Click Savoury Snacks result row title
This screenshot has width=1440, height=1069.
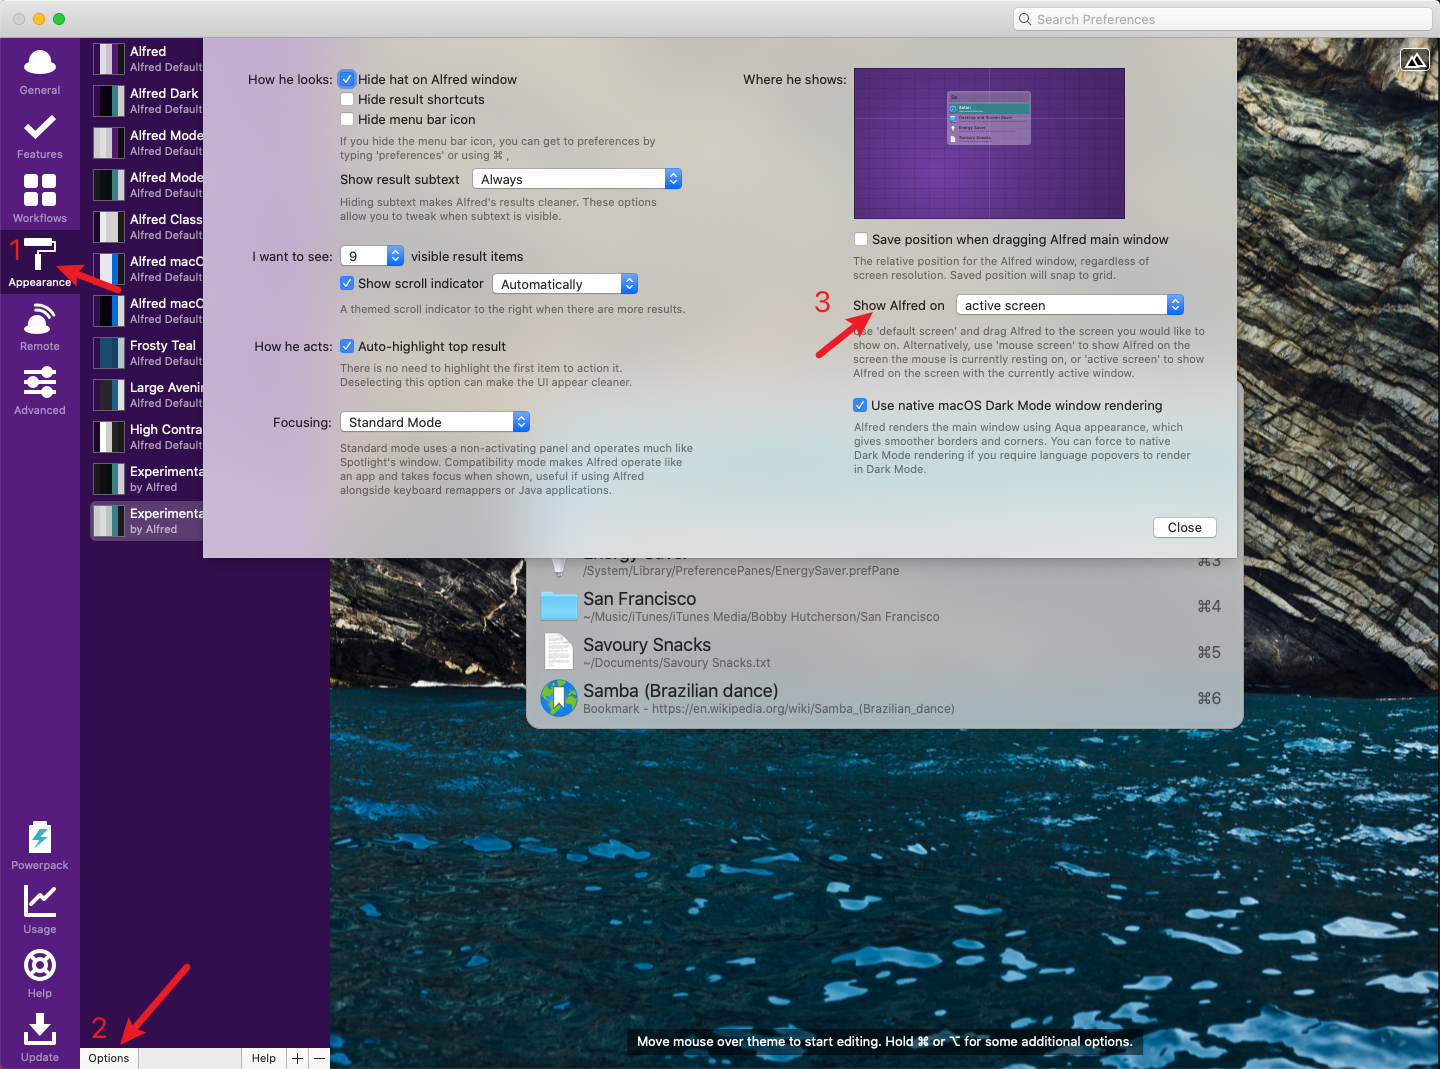point(647,645)
